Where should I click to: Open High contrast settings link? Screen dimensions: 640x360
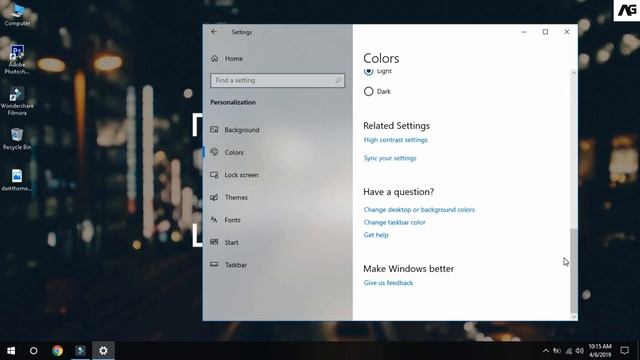pyautogui.click(x=396, y=140)
